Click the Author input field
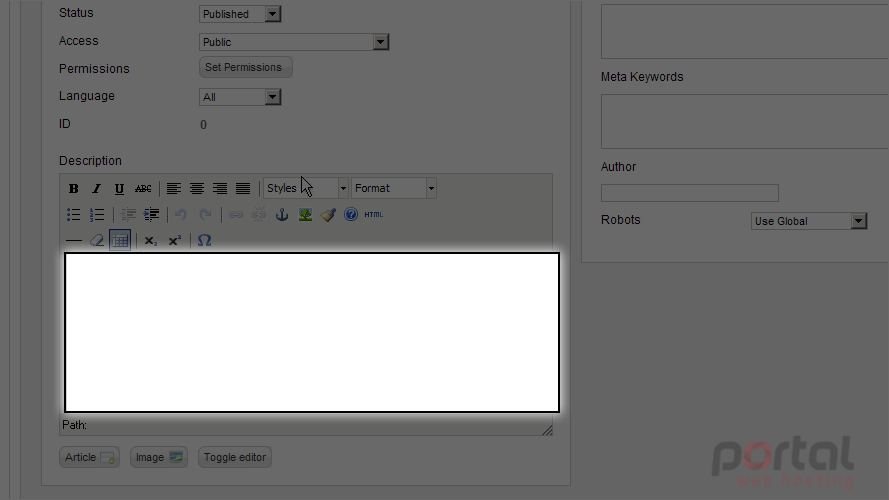This screenshot has height=500, width=889. pos(689,193)
